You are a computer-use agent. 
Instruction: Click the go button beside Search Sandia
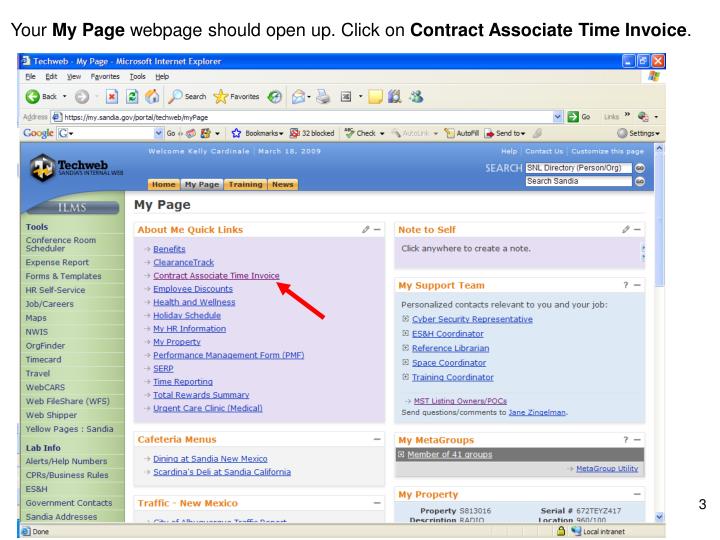[x=640, y=181]
